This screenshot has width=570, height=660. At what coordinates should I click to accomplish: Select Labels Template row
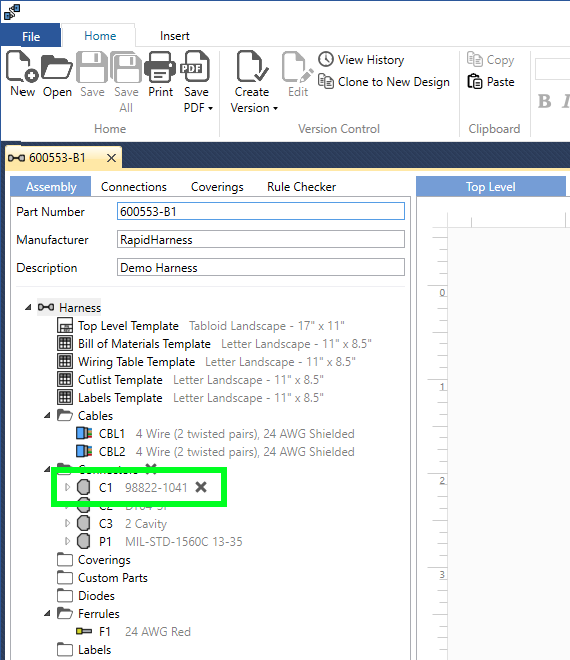click(190, 398)
